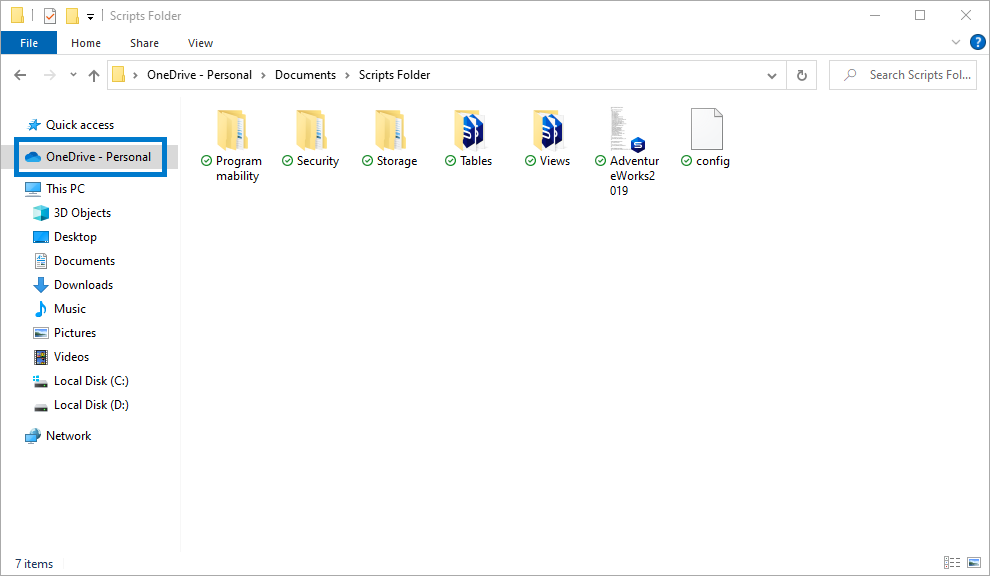Viewport: 990px width, 576px height.
Task: Click the Storage folder name label
Action: pyautogui.click(x=397, y=161)
